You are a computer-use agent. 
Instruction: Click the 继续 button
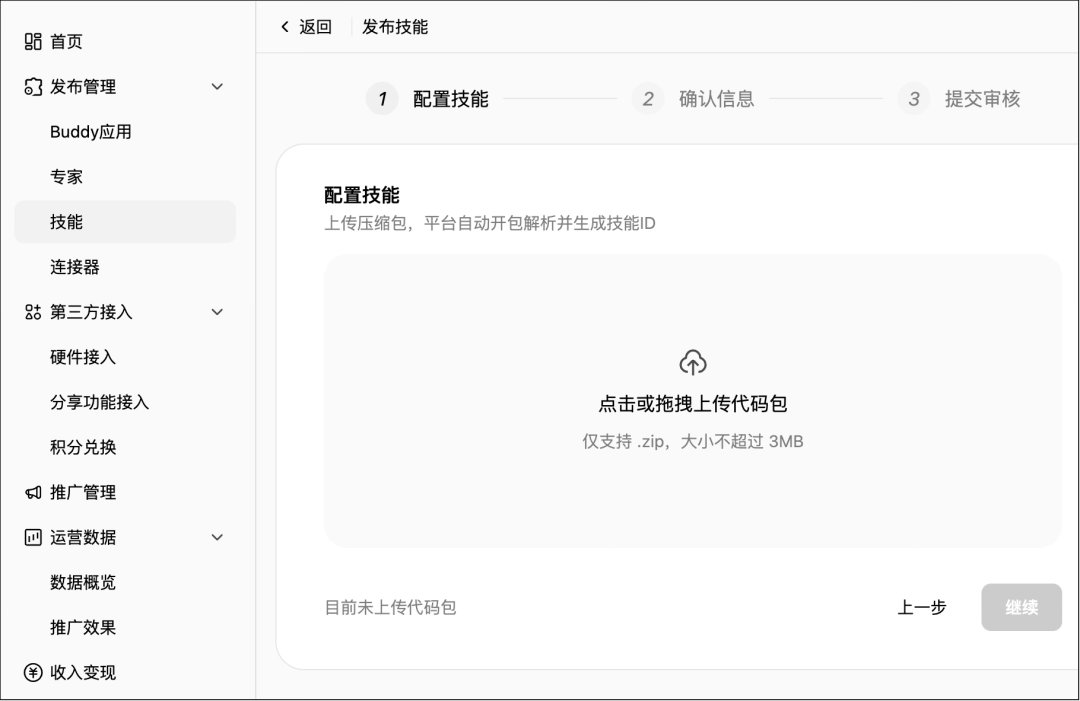tap(1021, 607)
